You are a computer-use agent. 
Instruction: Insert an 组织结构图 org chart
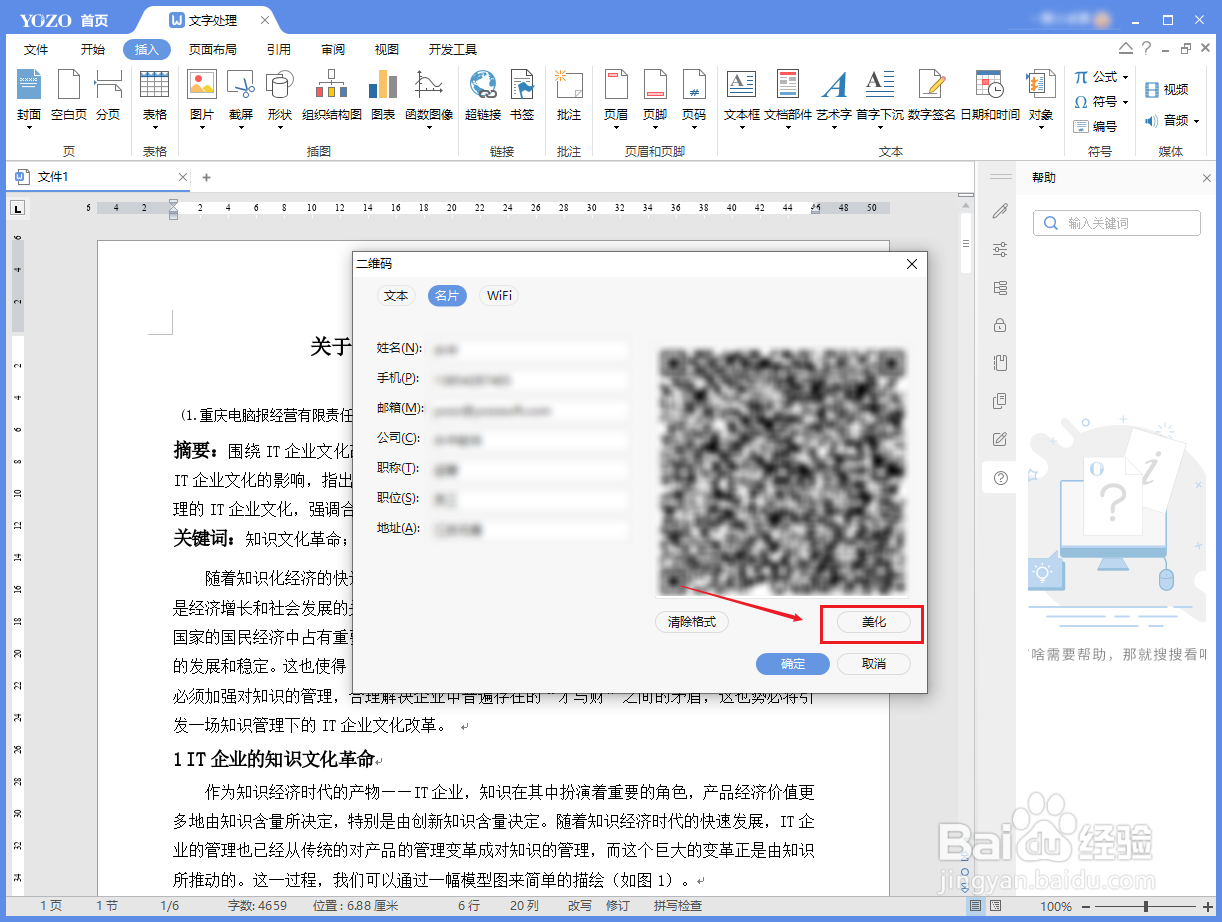332,97
